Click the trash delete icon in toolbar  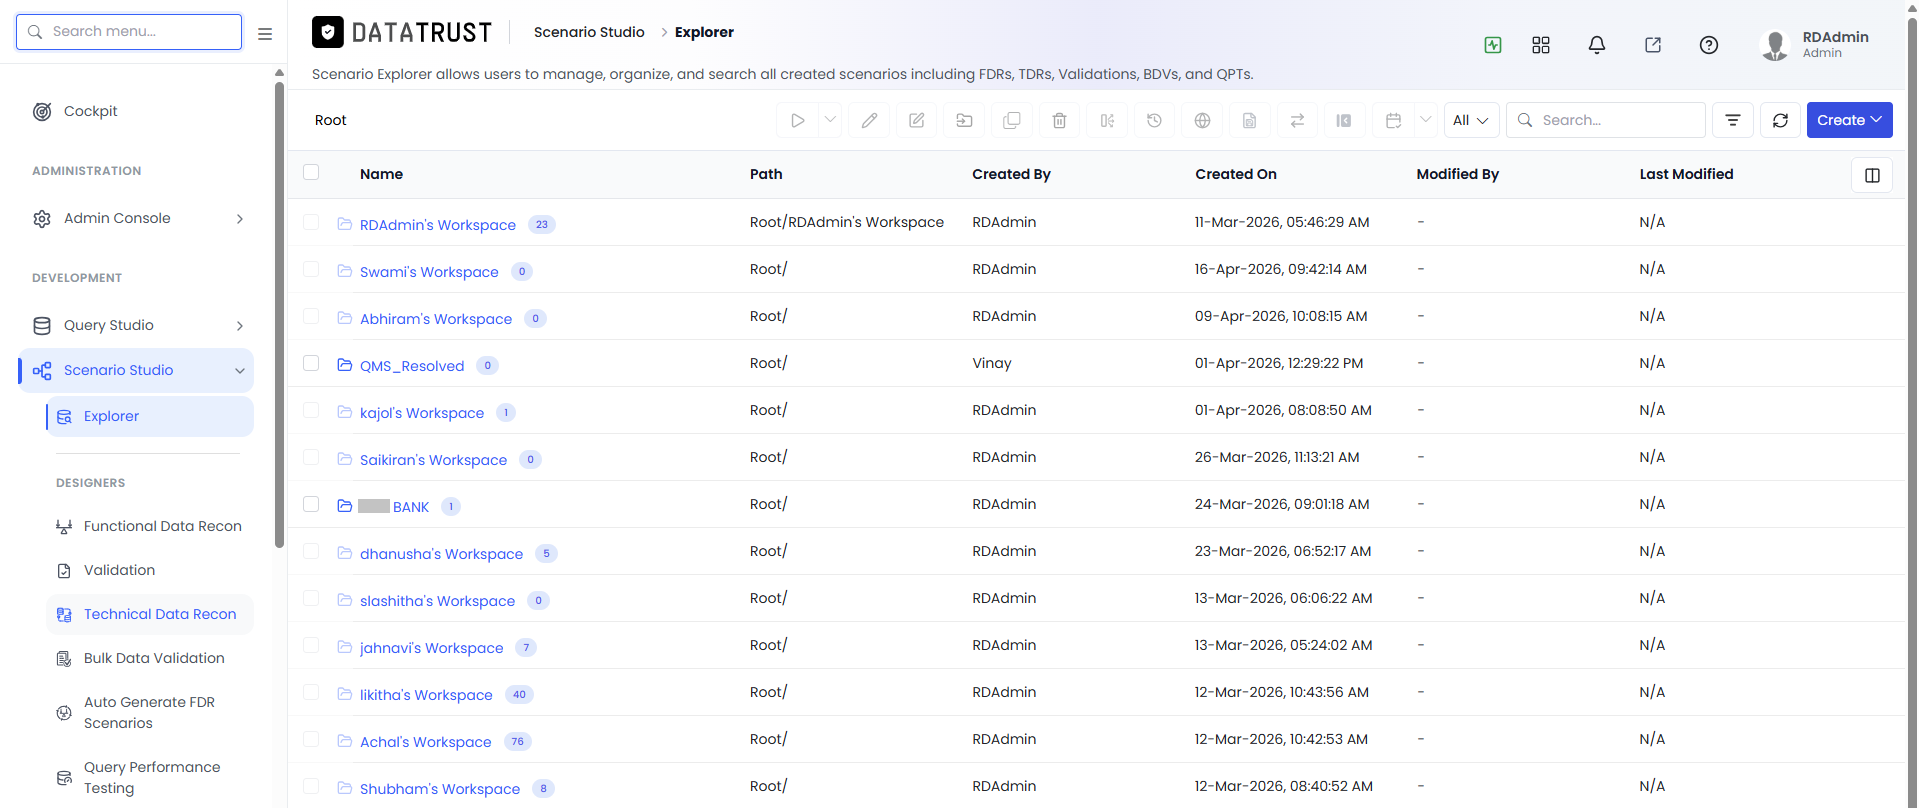tap(1059, 120)
